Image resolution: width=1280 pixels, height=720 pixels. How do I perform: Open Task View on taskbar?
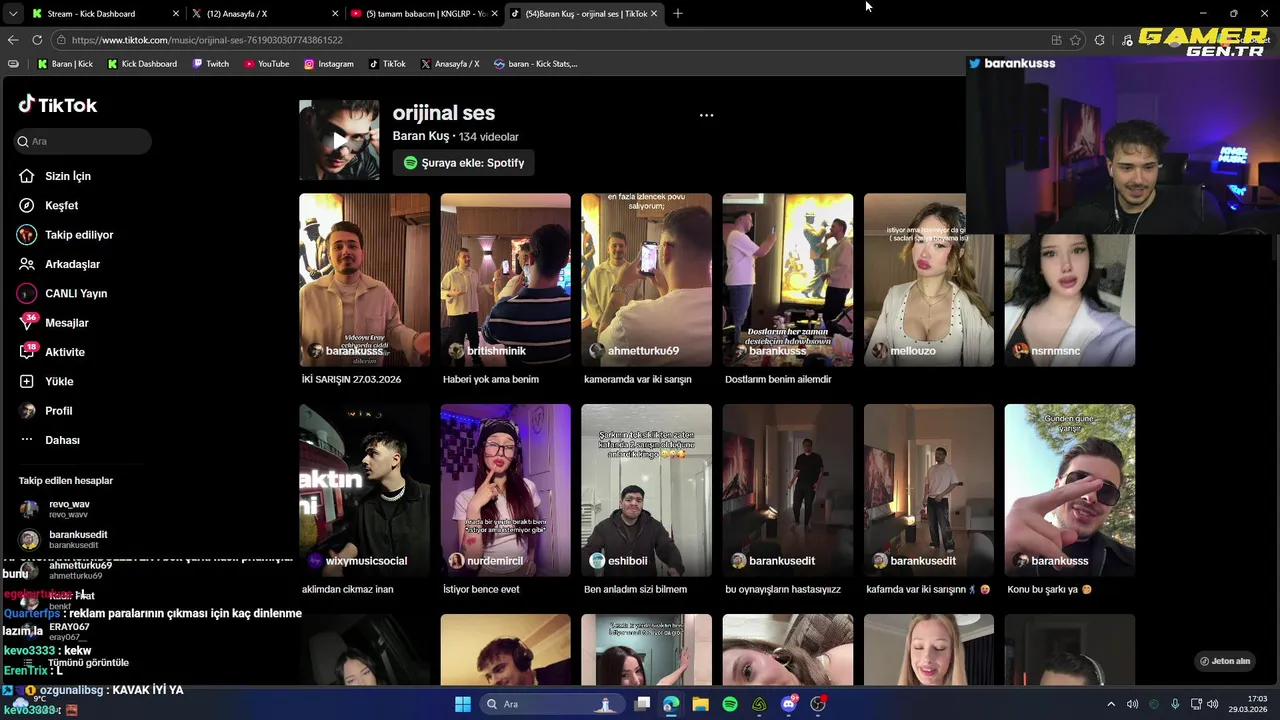[642, 704]
